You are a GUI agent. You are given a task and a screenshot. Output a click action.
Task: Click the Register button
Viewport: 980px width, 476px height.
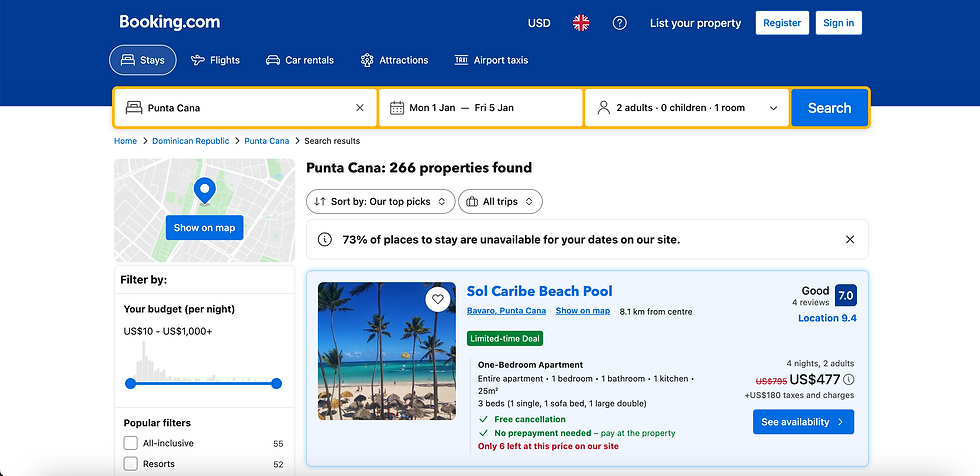(x=782, y=23)
